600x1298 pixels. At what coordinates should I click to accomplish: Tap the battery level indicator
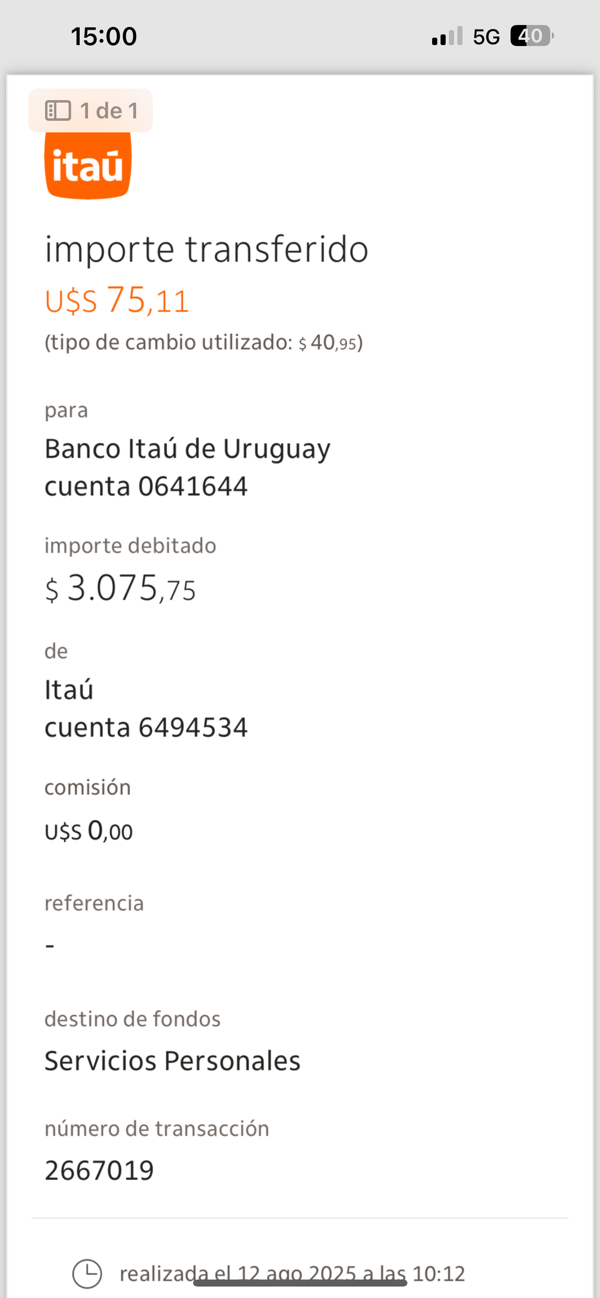[531, 37]
